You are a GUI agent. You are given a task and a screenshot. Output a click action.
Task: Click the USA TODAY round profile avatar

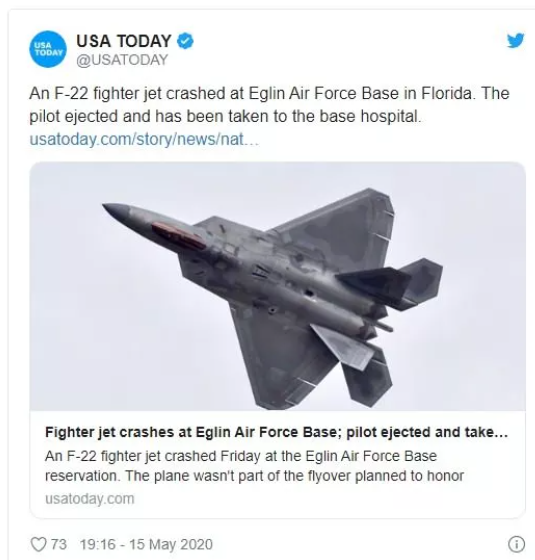coord(48,49)
